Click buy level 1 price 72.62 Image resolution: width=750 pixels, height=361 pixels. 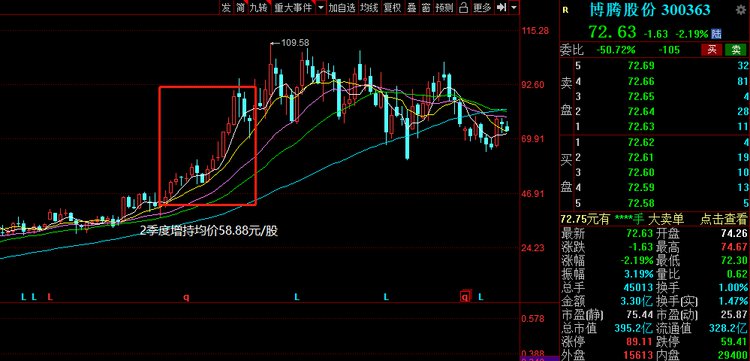(641, 142)
